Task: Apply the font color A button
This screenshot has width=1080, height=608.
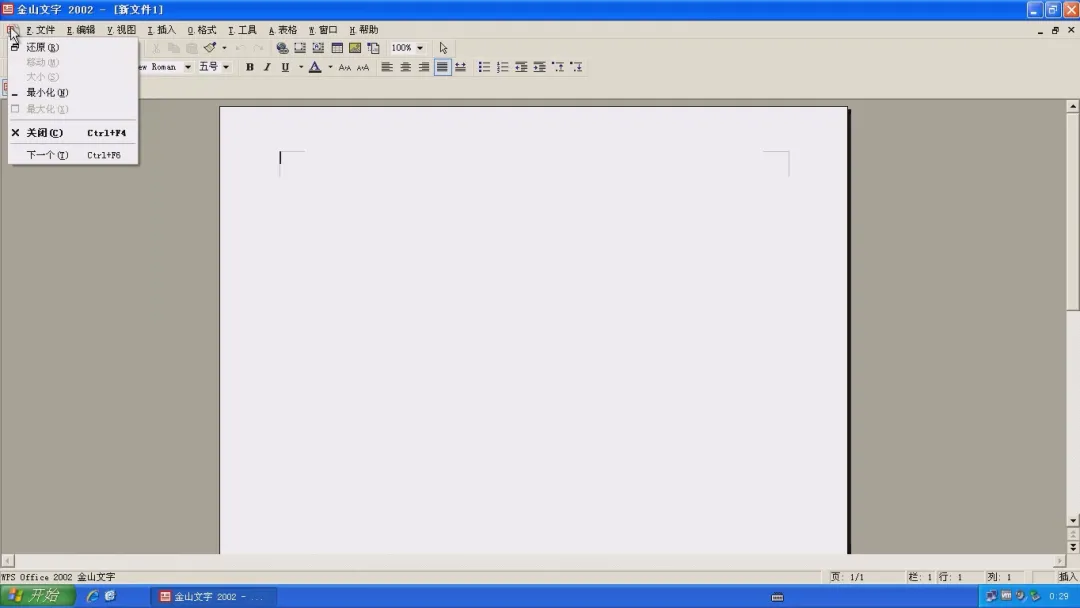Action: tap(315, 67)
